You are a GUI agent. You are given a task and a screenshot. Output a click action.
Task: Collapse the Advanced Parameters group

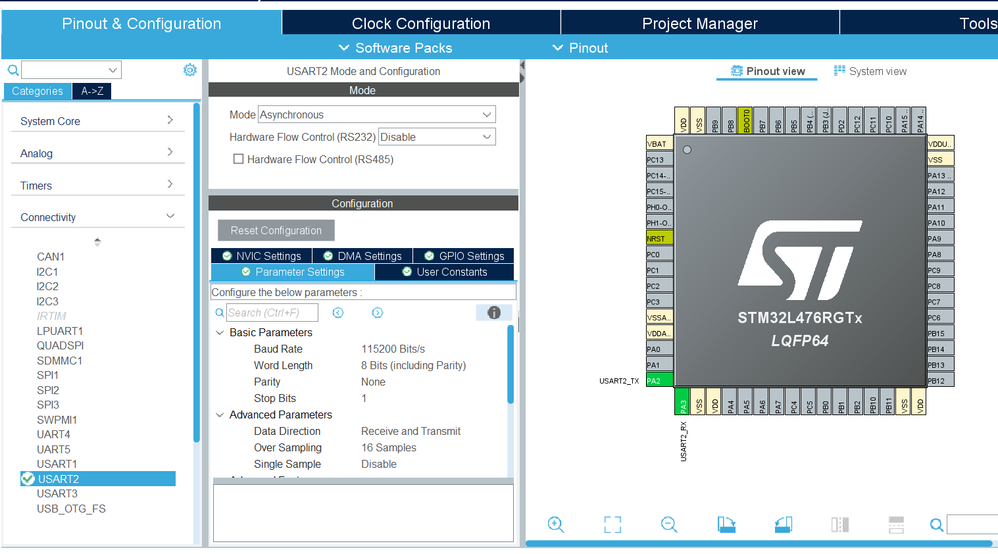220,415
